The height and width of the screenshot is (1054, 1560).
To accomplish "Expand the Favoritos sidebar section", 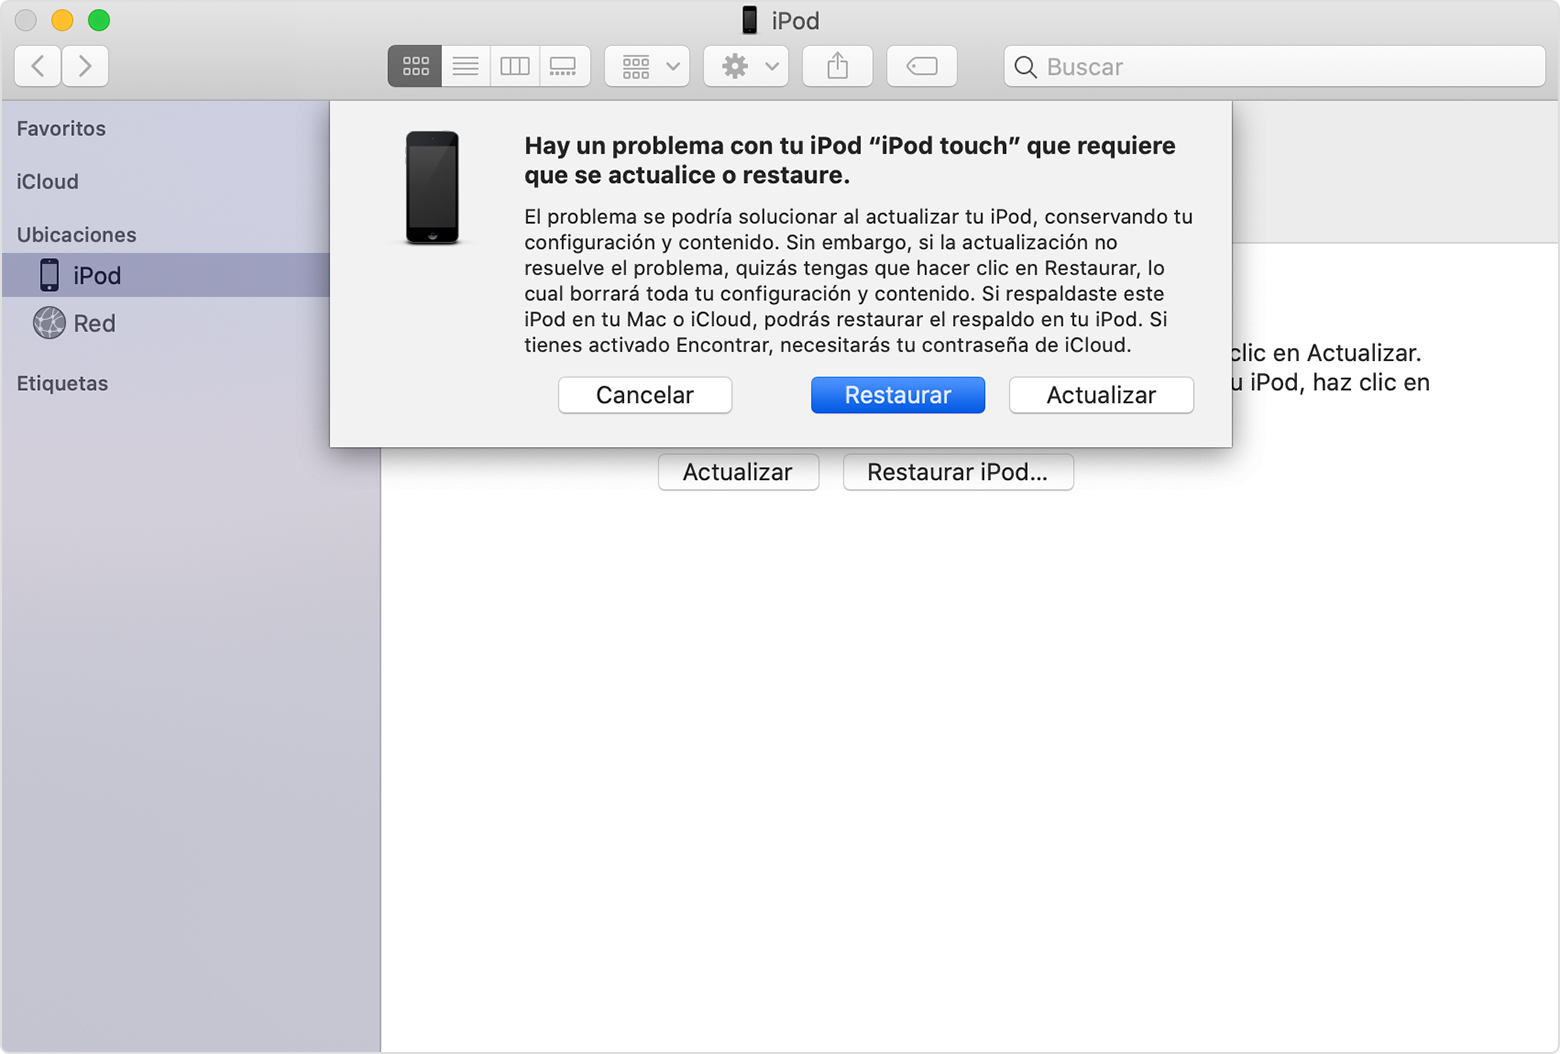I will tap(61, 129).
